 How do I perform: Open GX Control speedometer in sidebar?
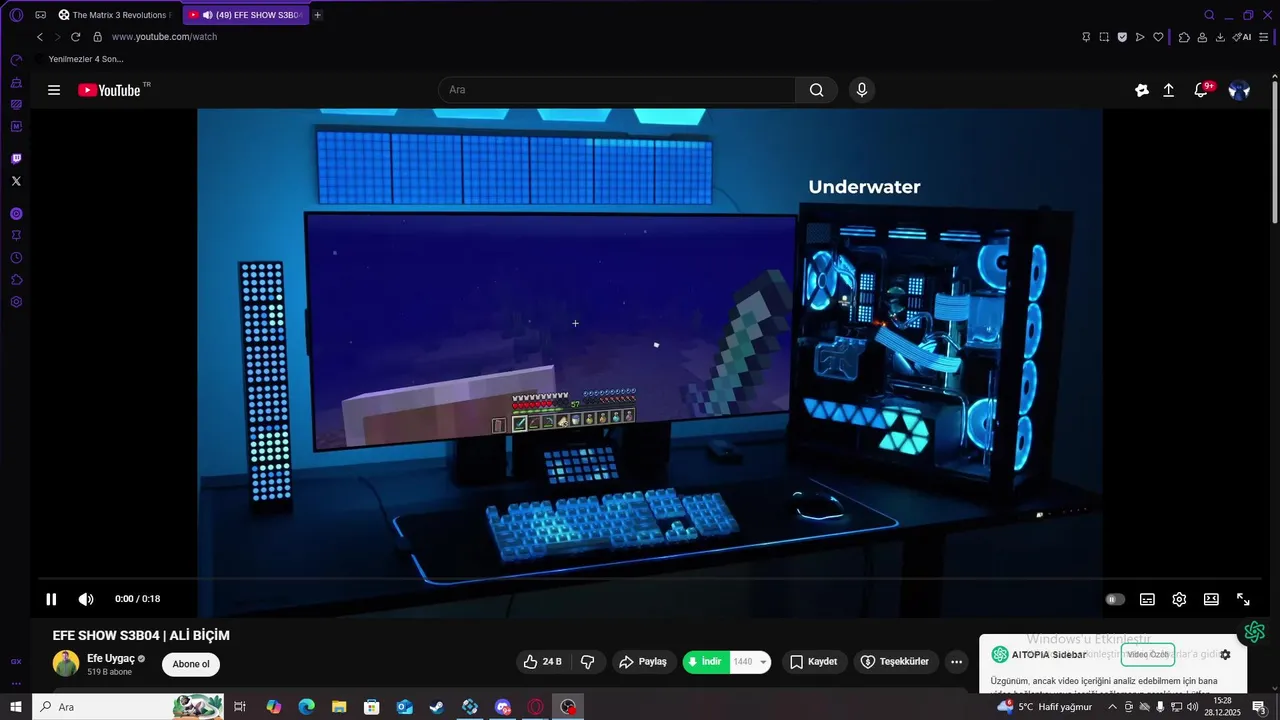coord(16,61)
